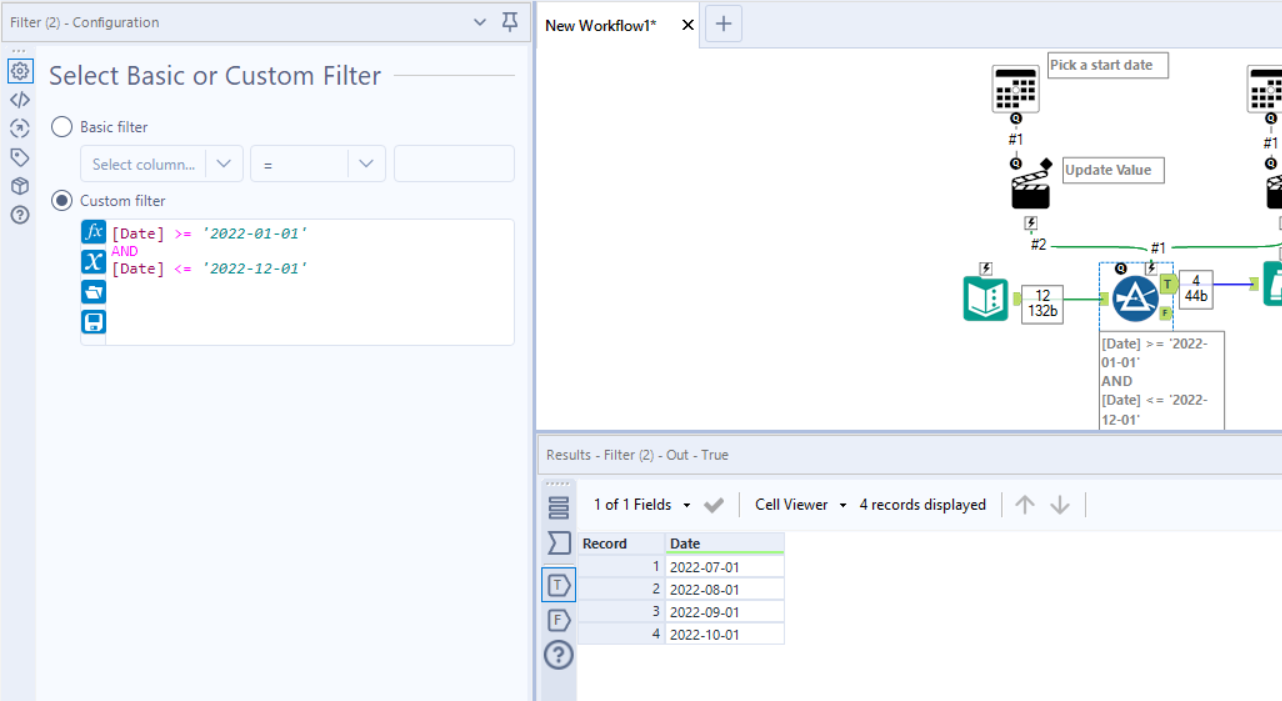1282x701 pixels.
Task: Select the Input Data tool on the canvas
Action: click(985, 298)
